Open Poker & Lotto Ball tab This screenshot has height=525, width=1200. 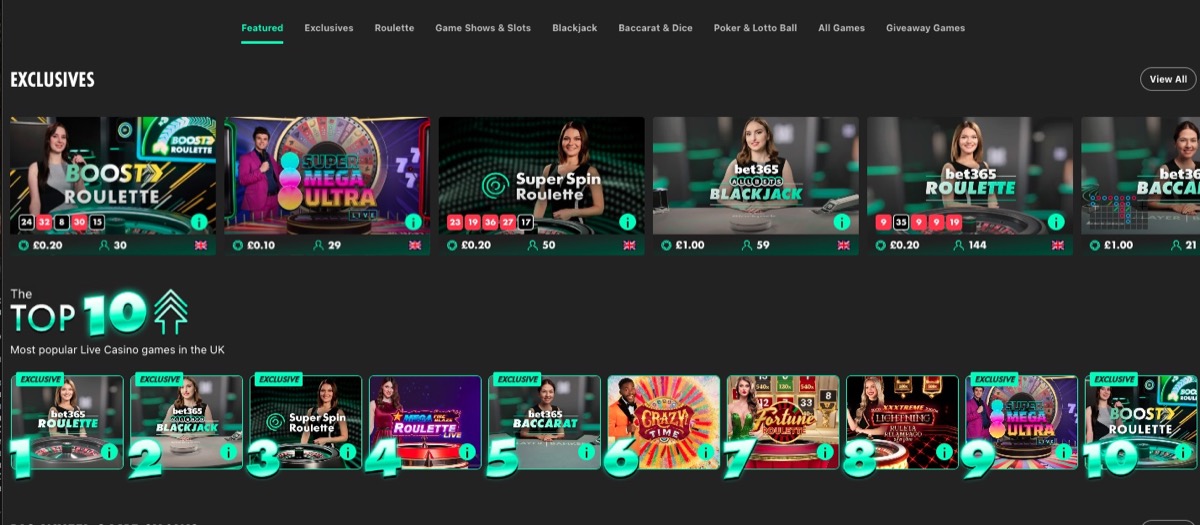point(755,28)
